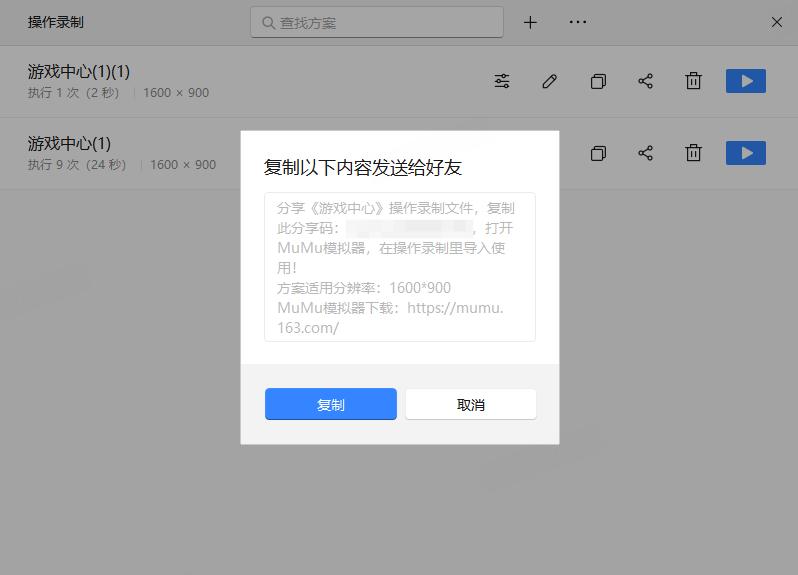Click the pencil edit icon for 游戏中心(1)(1)
Screen dimensions: 798x575
[x=549, y=81]
